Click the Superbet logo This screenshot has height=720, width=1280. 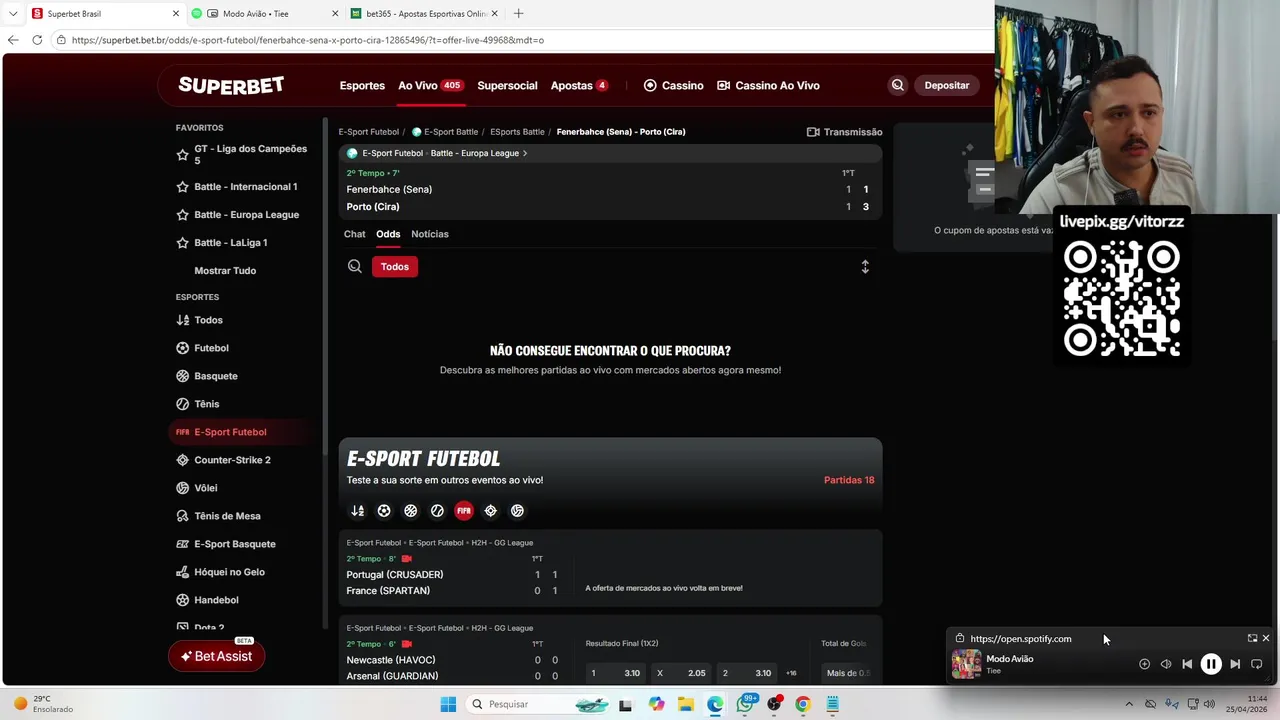231,85
